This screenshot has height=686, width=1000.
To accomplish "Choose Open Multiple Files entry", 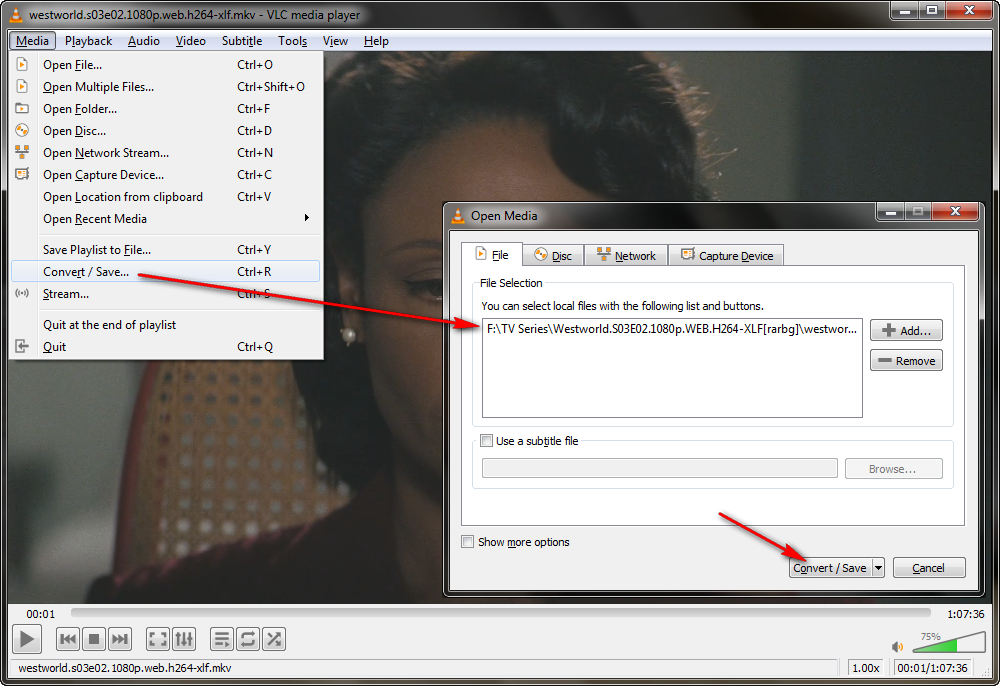I will [x=165, y=87].
